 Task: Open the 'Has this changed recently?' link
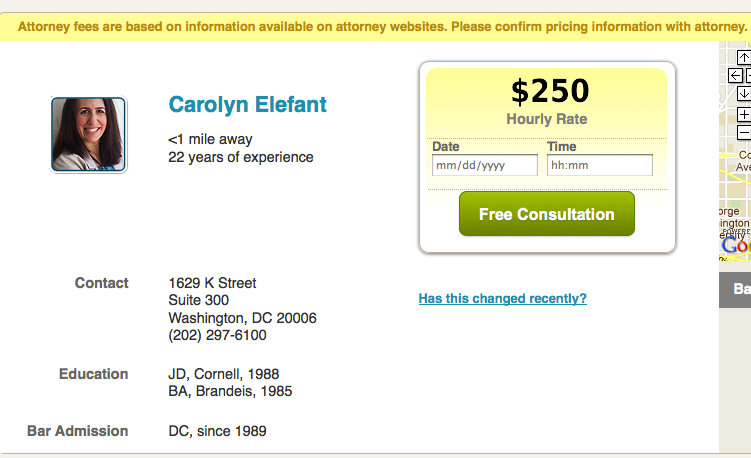tap(502, 298)
